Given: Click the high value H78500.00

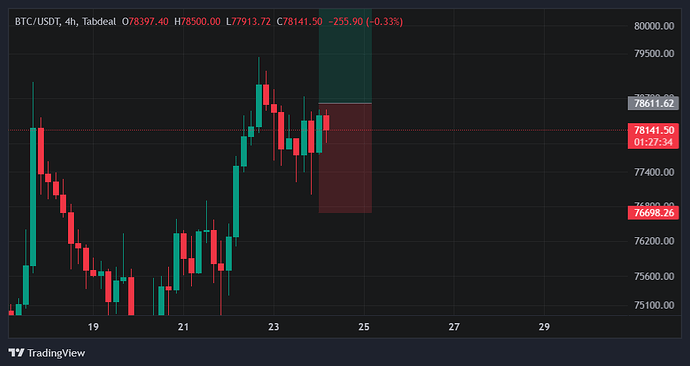Looking at the screenshot, I should (x=198, y=22).
